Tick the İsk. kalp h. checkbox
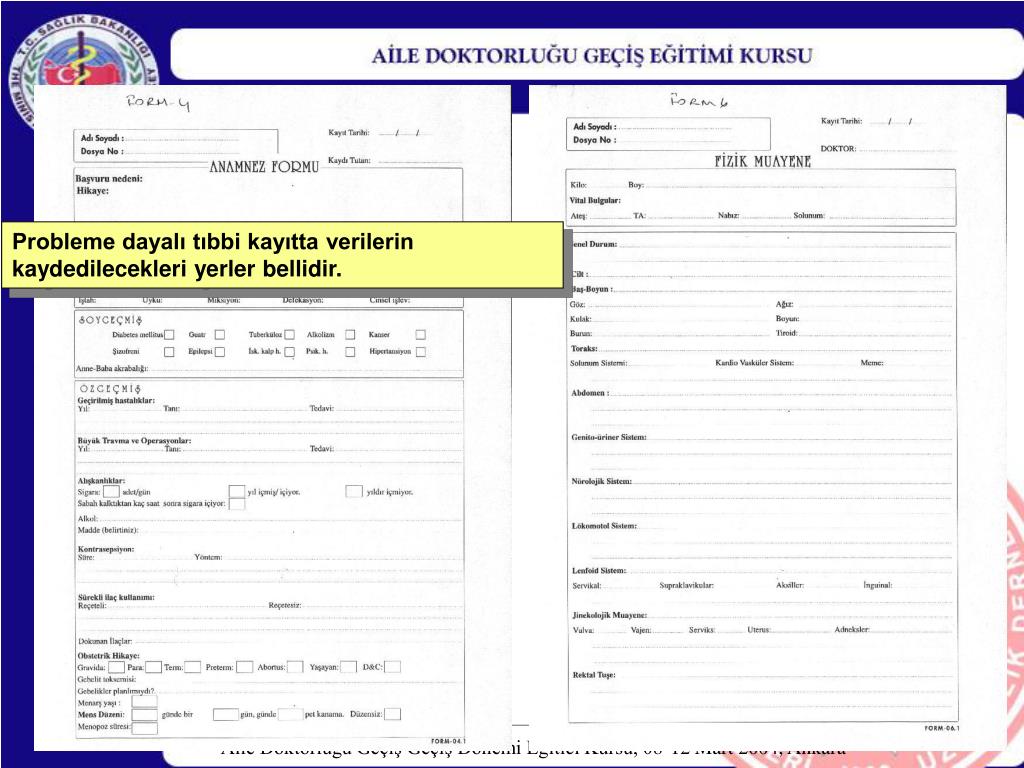The width and height of the screenshot is (1024, 768). point(290,352)
